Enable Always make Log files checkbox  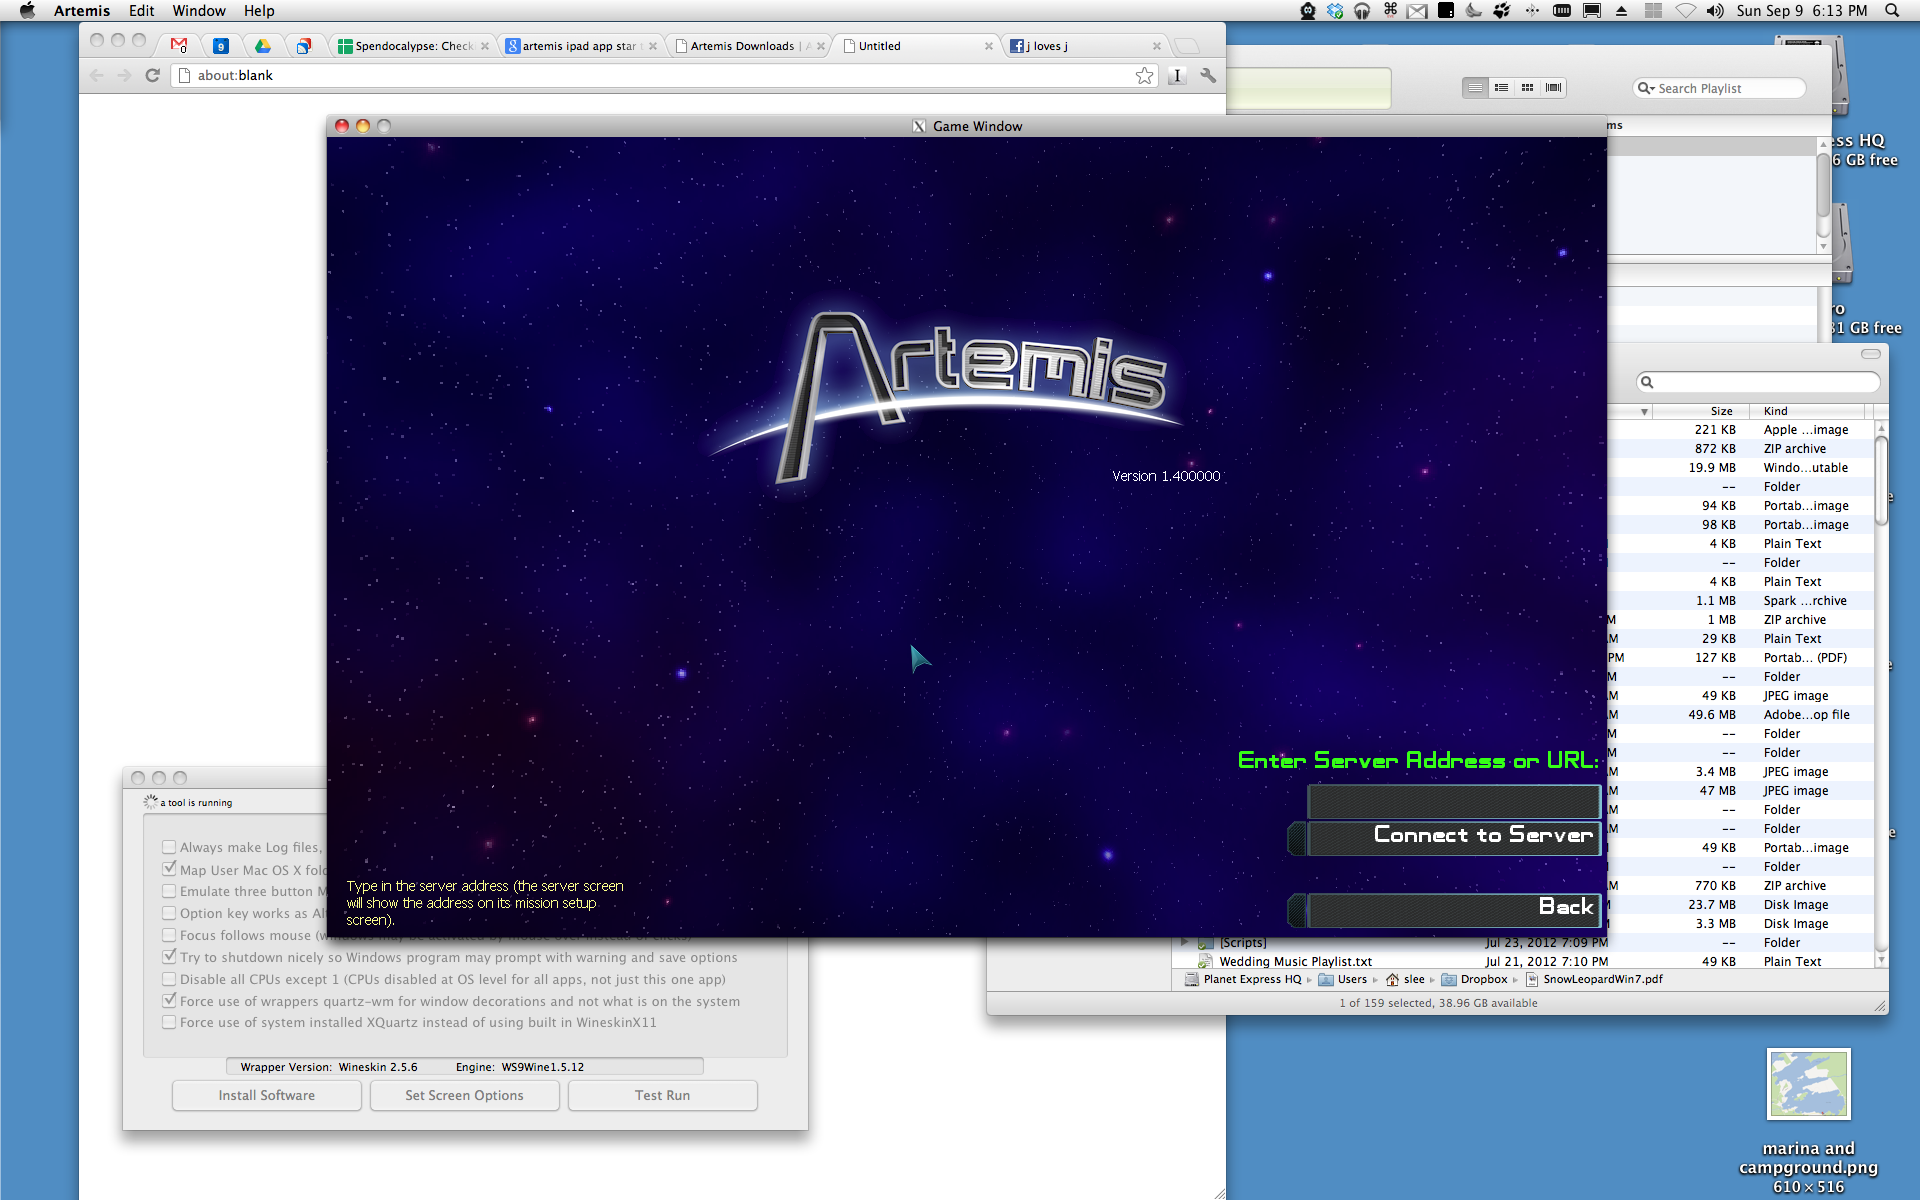tap(169, 847)
